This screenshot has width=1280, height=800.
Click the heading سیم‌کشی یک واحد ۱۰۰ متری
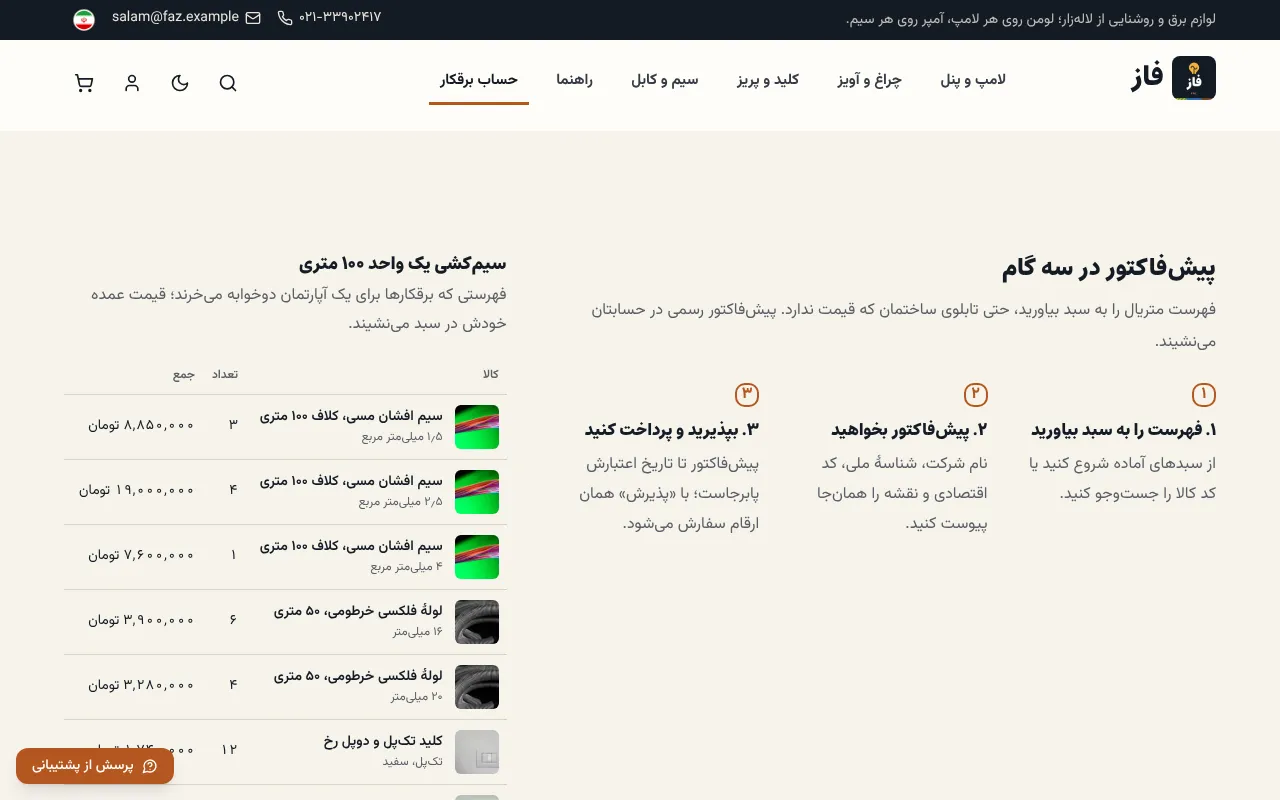pyautogui.click(x=403, y=264)
